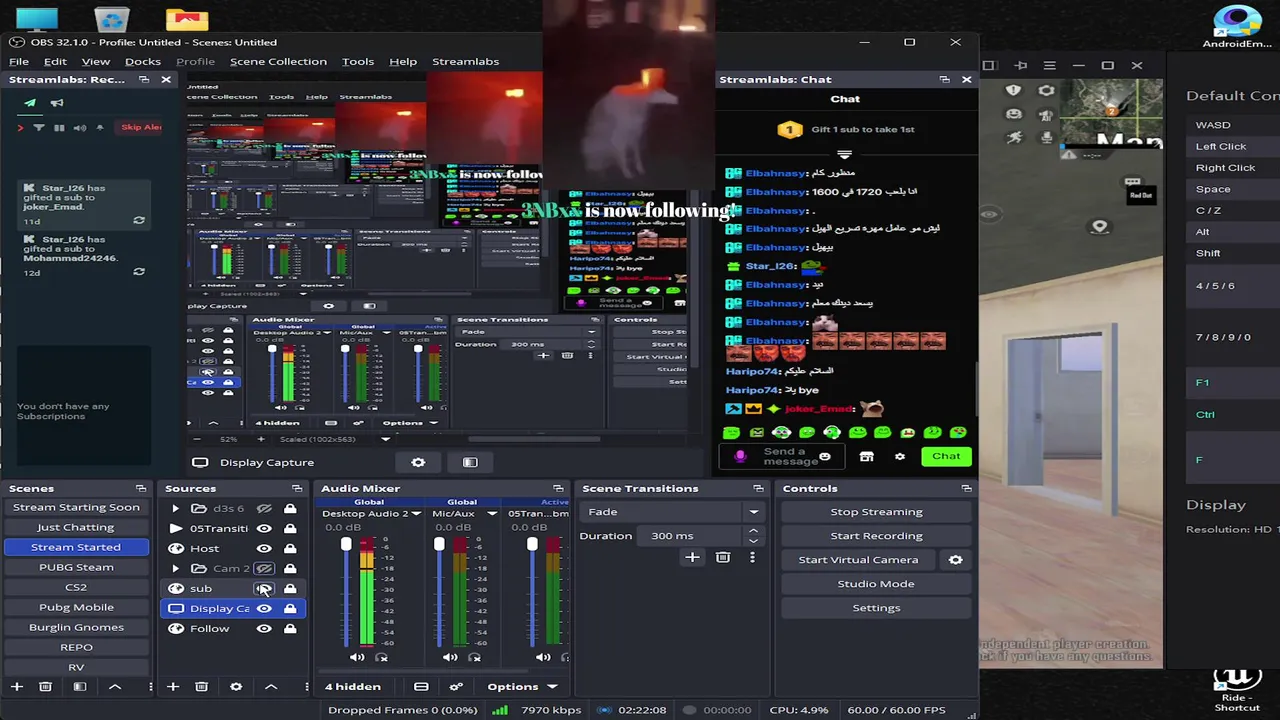Open Display Capture properties gear in preview toolbar
Image resolution: width=1280 pixels, height=720 pixels.
click(418, 462)
